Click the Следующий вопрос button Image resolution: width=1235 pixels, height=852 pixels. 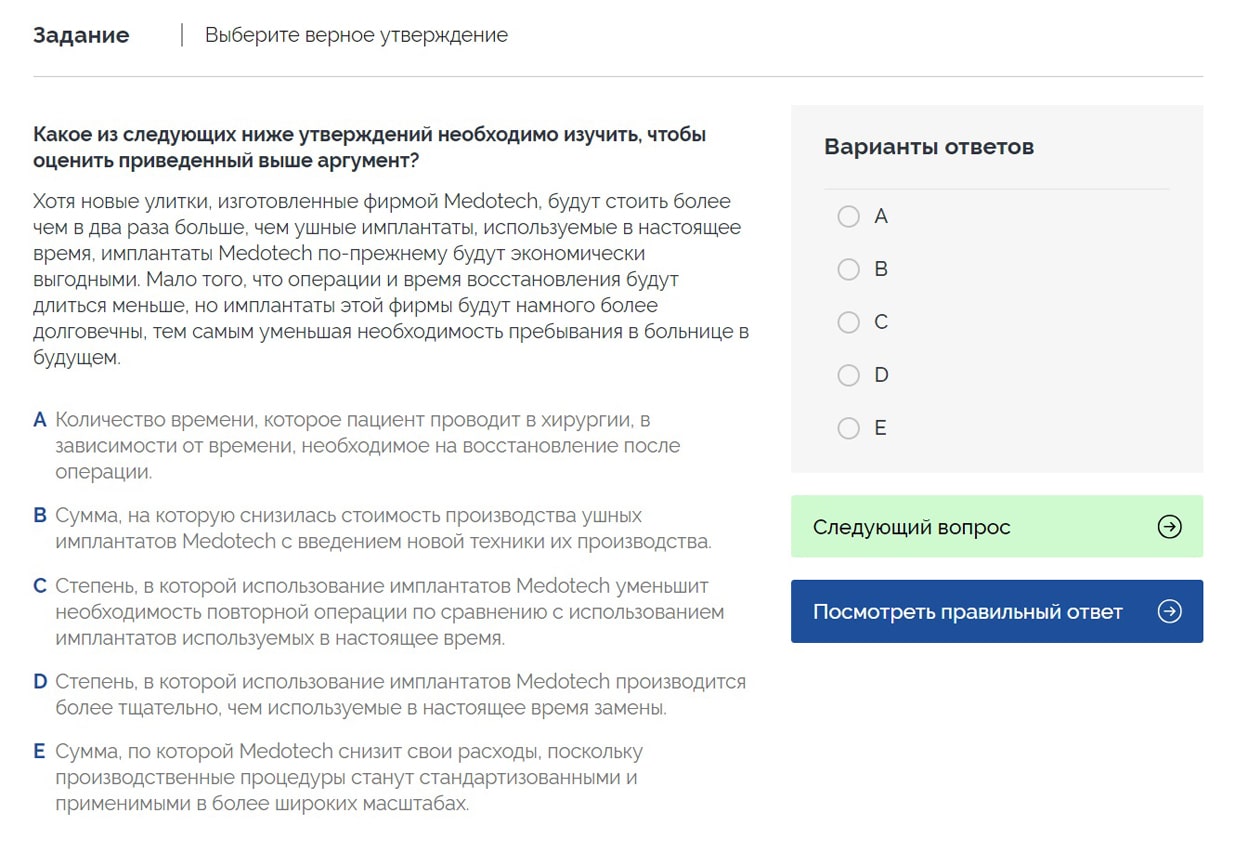coord(997,526)
